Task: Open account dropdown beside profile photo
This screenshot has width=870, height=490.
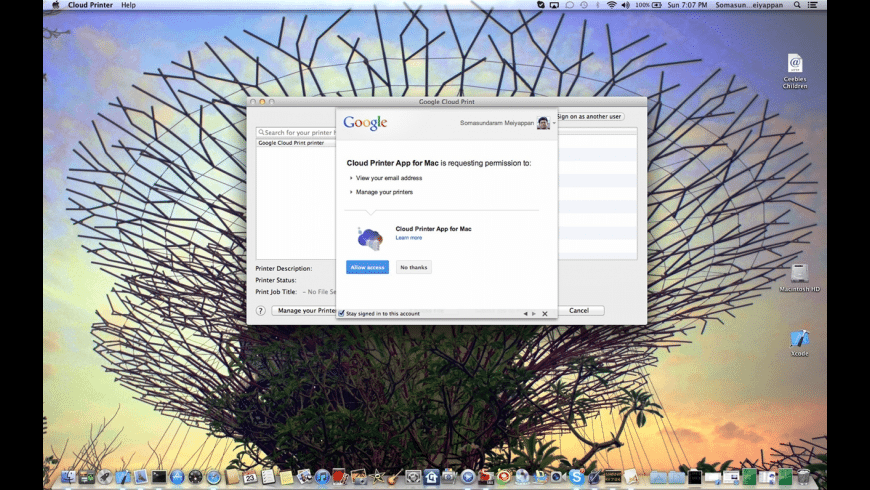Action: coord(554,123)
